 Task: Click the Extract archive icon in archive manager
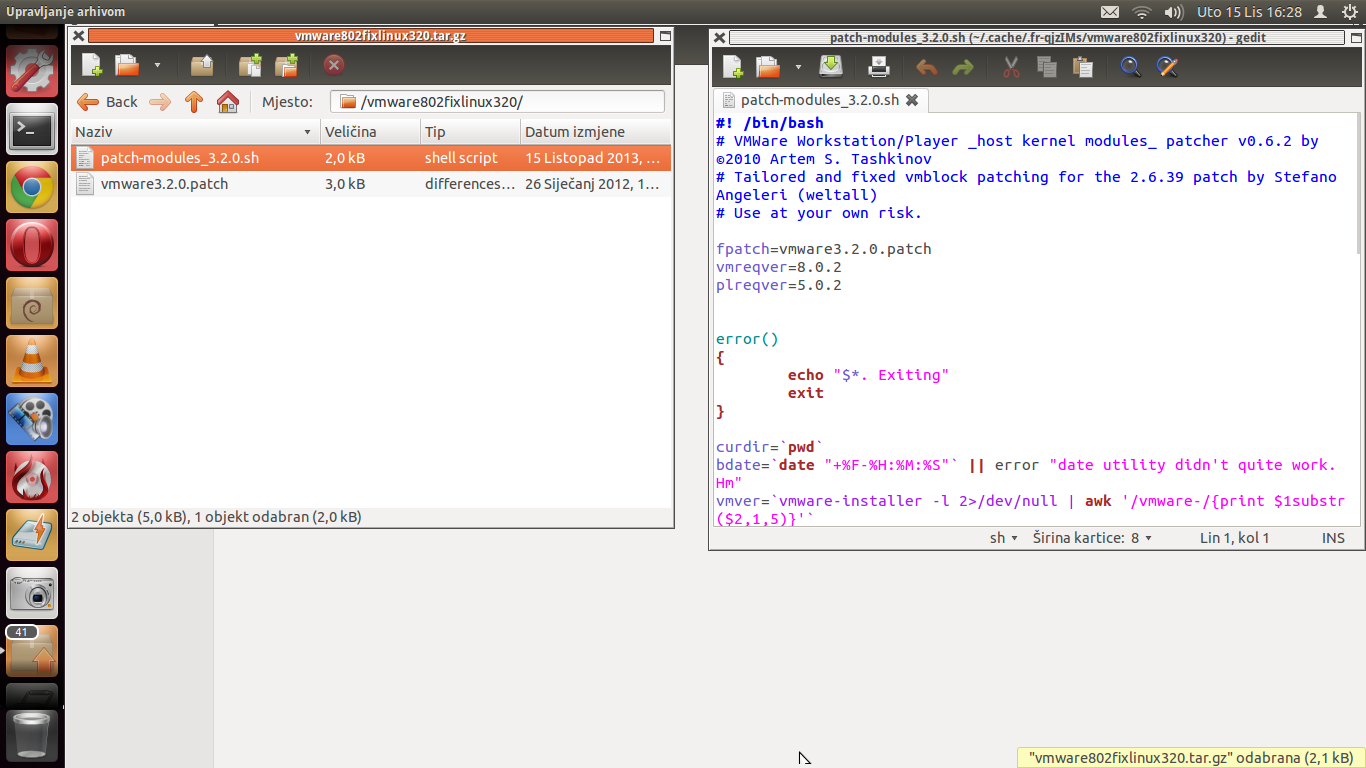(202, 66)
